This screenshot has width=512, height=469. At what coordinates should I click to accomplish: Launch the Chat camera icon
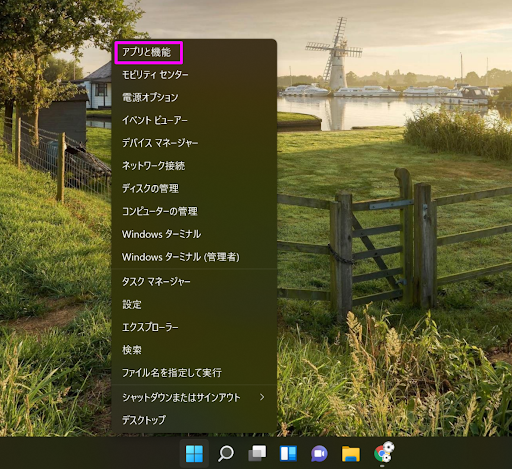[319, 454]
